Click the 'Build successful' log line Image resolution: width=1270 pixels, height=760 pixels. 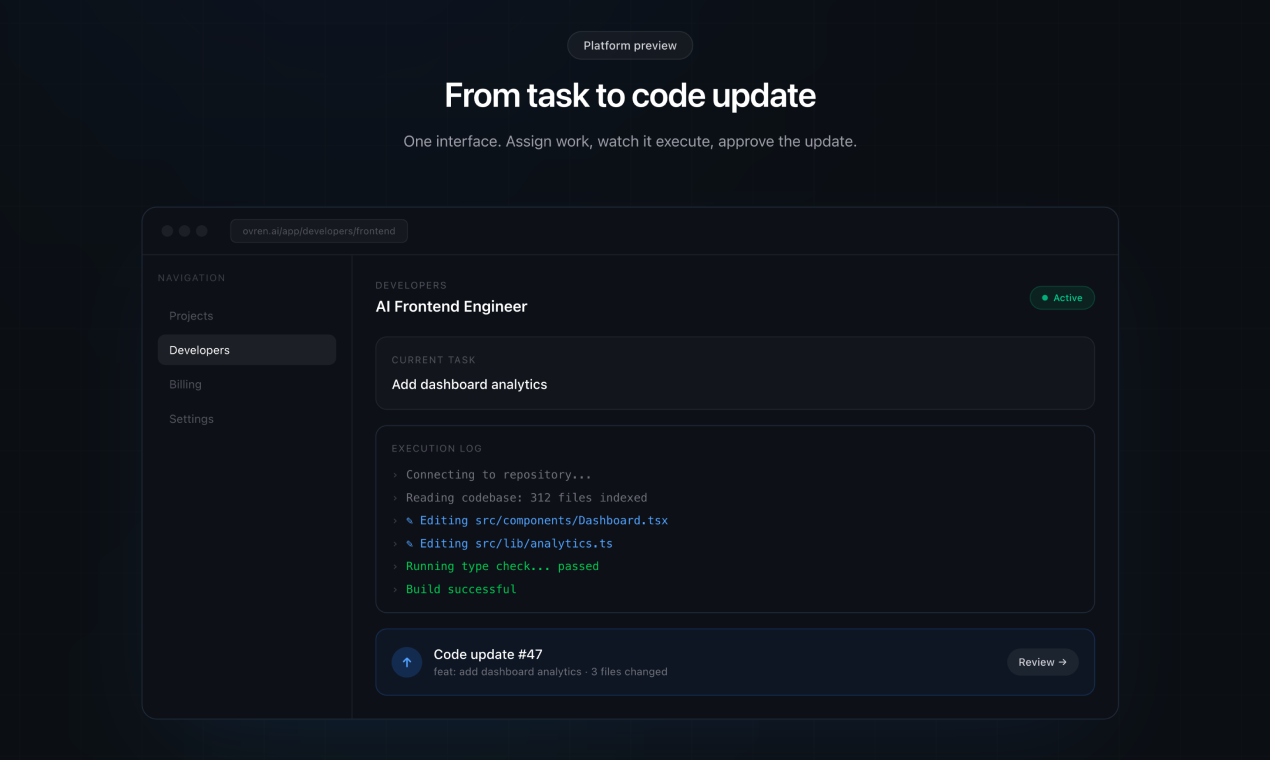pos(461,589)
